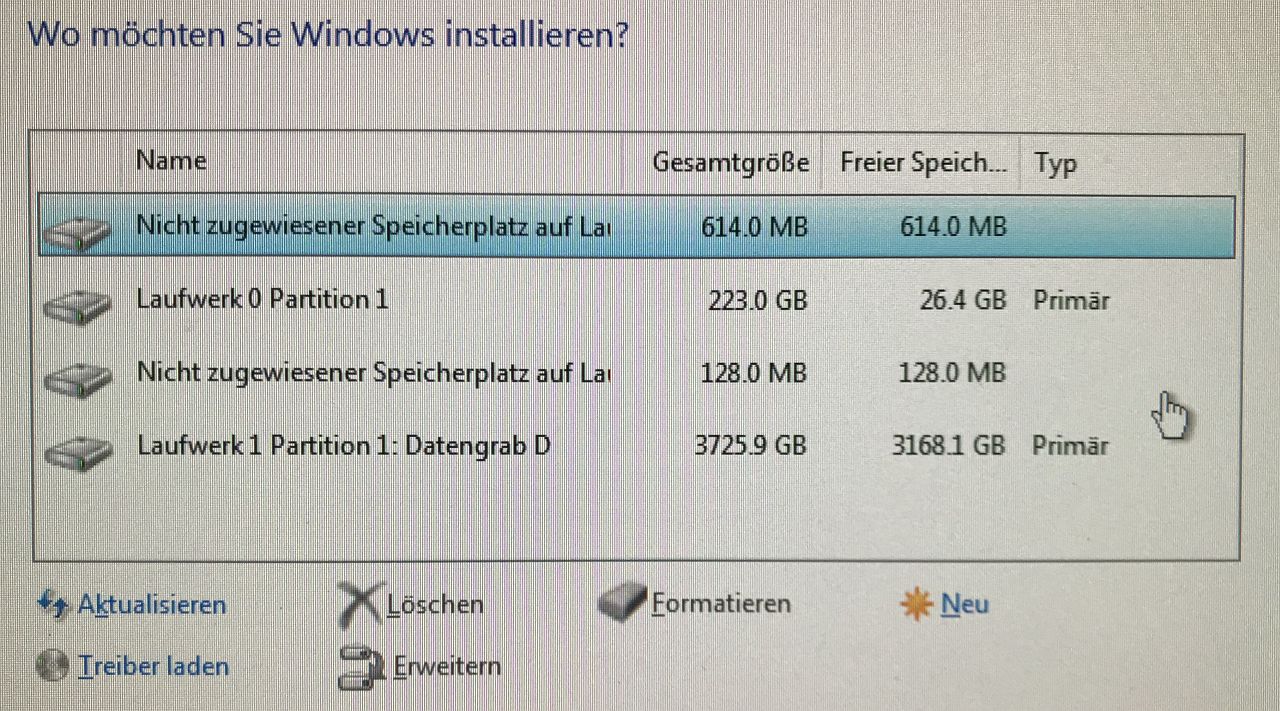Click drive icon of Laufwerk 0 Partition 1
1280x711 pixels.
78,305
